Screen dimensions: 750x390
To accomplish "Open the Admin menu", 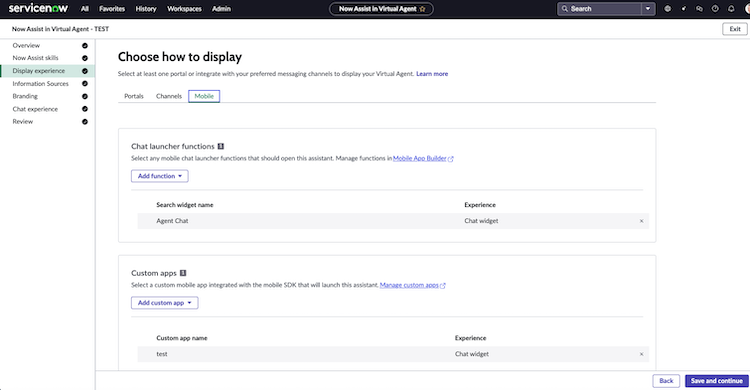I will (221, 9).
